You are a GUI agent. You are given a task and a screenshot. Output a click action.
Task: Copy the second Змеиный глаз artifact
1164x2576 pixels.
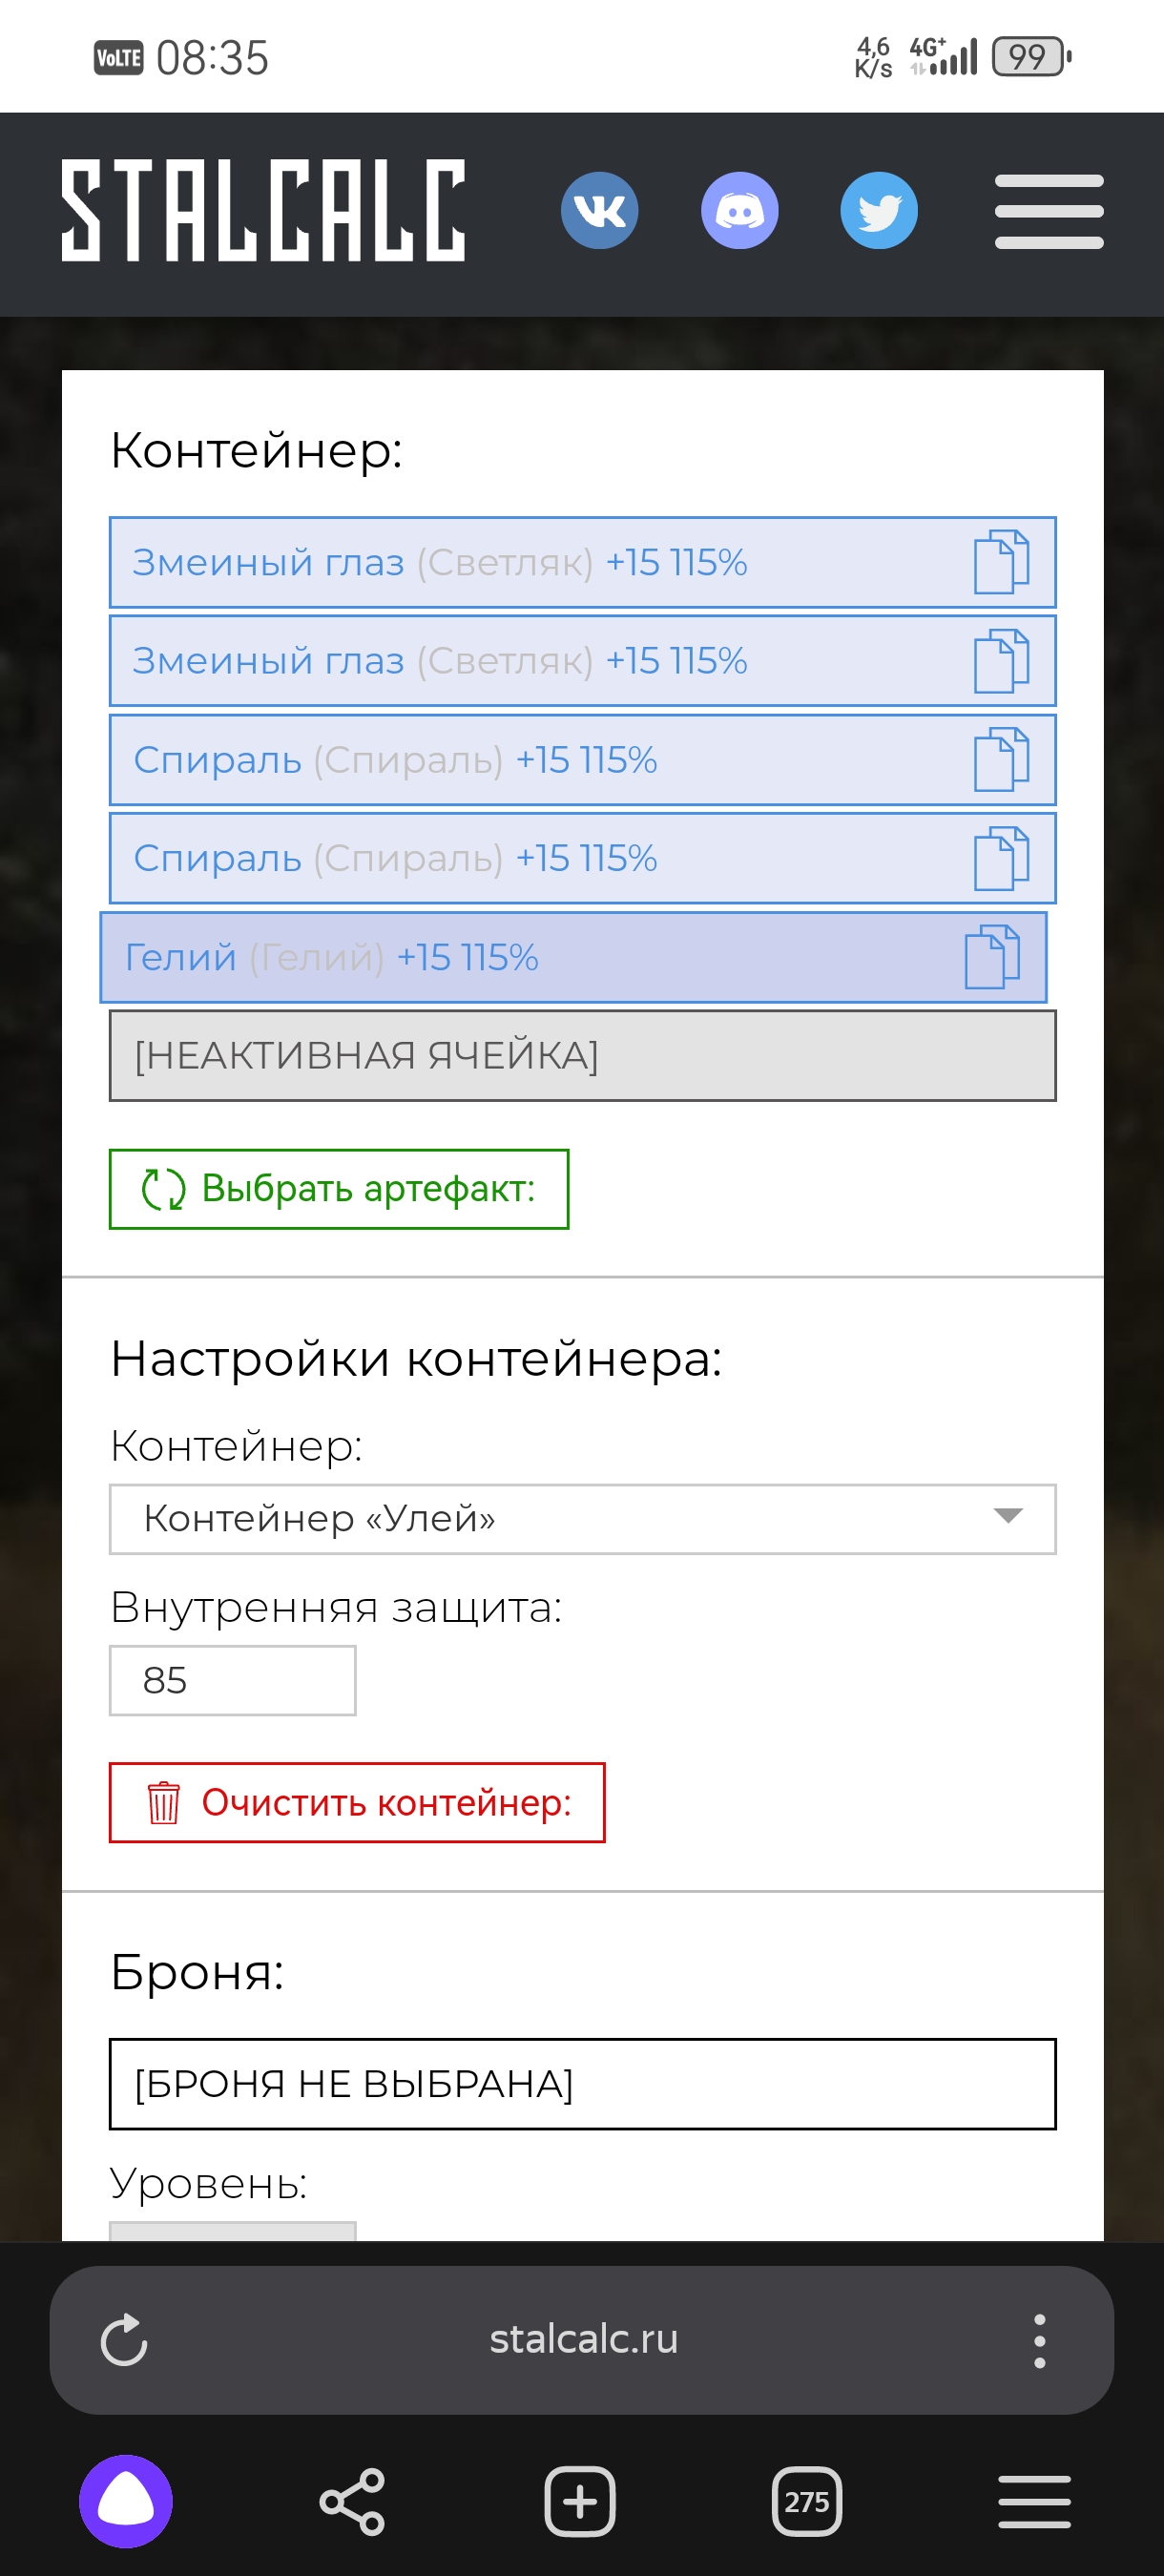[x=1001, y=661]
